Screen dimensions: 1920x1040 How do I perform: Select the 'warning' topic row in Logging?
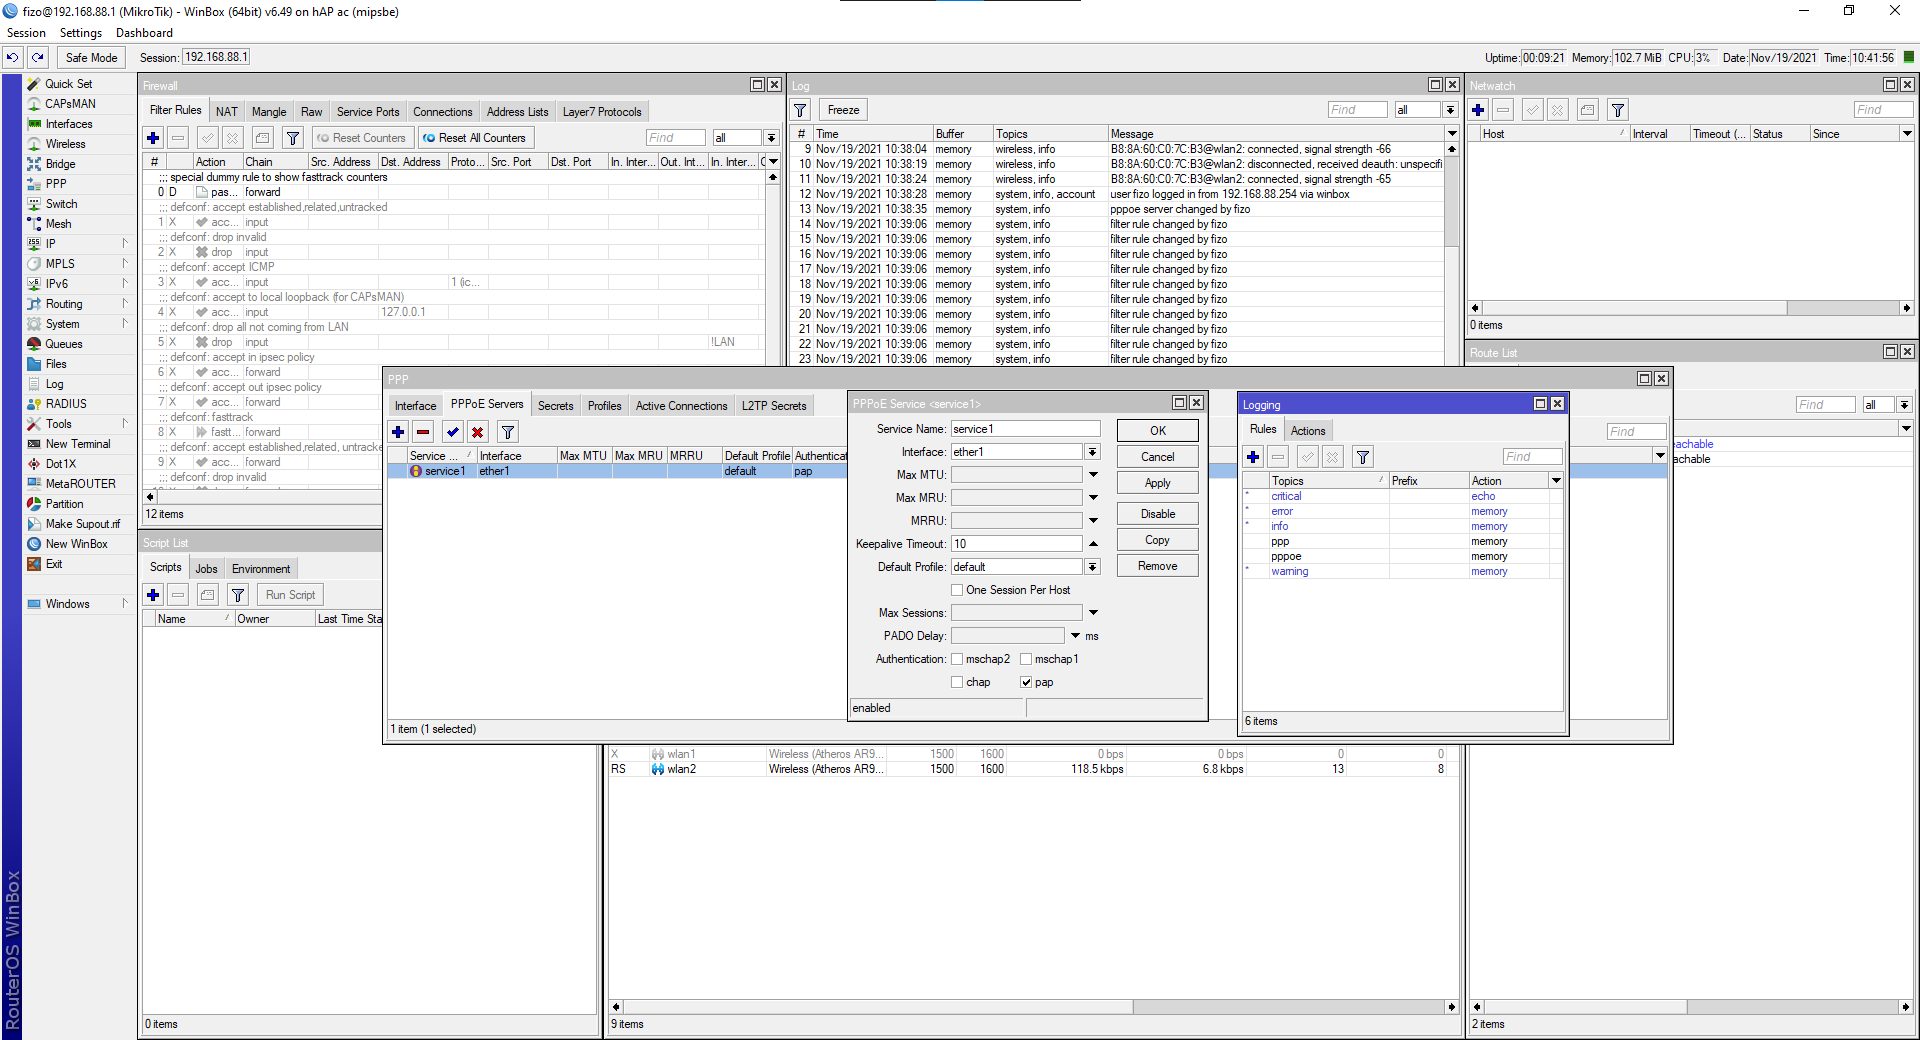click(1402, 572)
